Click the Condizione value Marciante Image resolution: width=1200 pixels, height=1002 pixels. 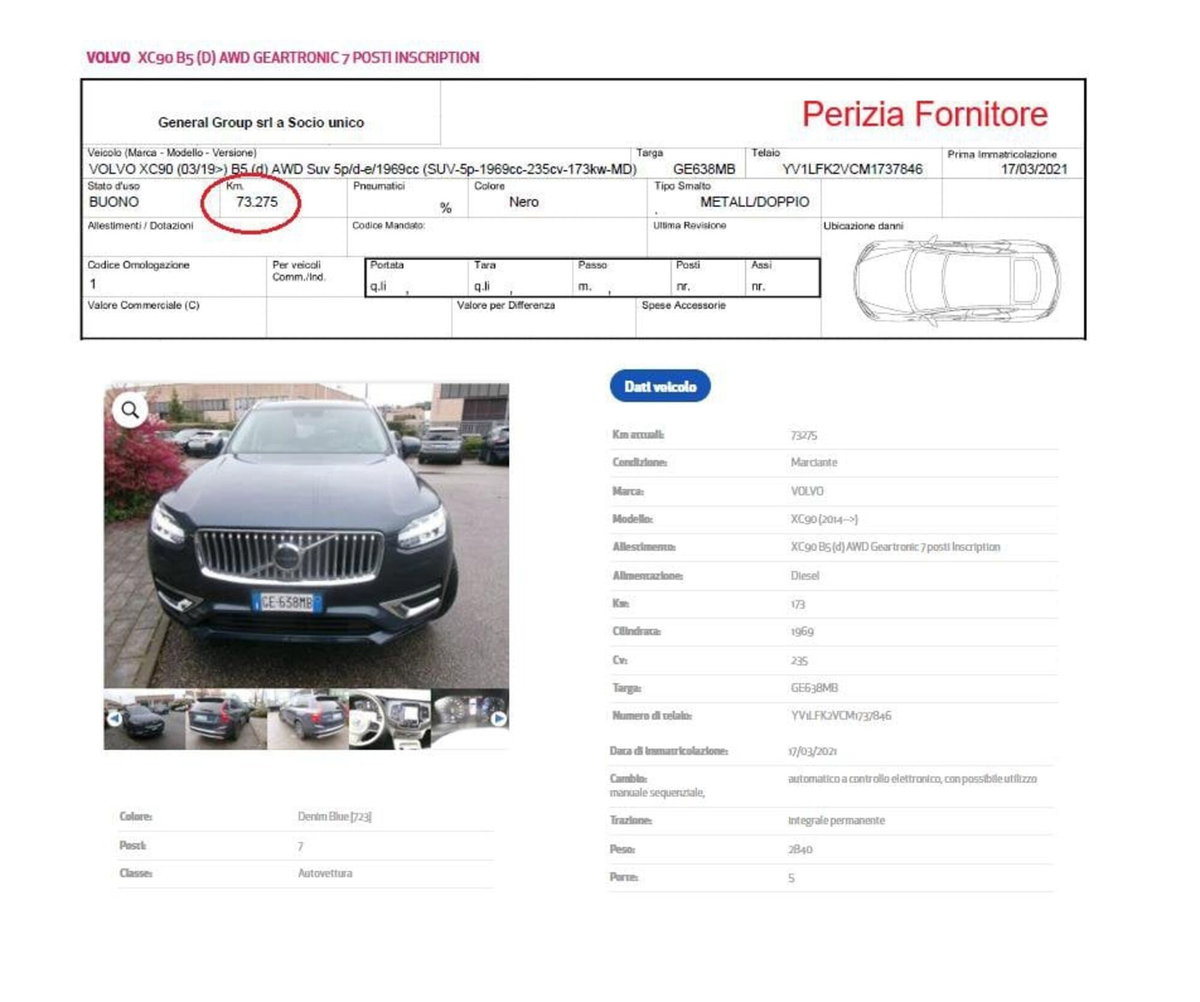click(813, 463)
